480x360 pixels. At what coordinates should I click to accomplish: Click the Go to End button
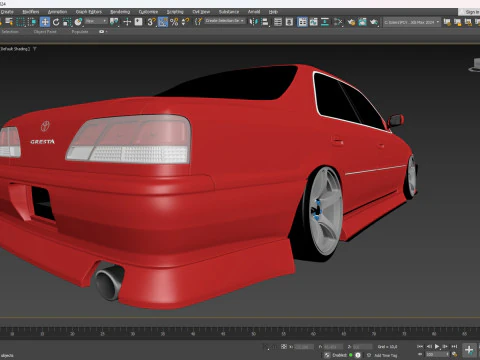(454, 347)
